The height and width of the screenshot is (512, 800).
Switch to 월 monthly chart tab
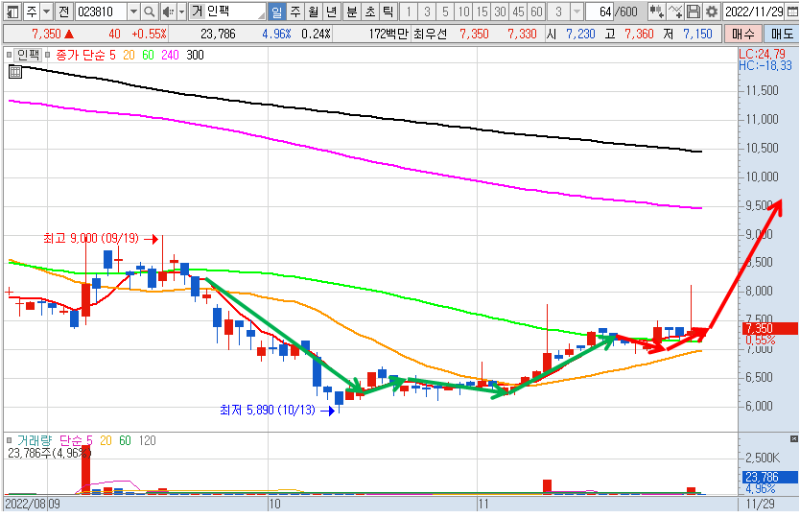[313, 11]
